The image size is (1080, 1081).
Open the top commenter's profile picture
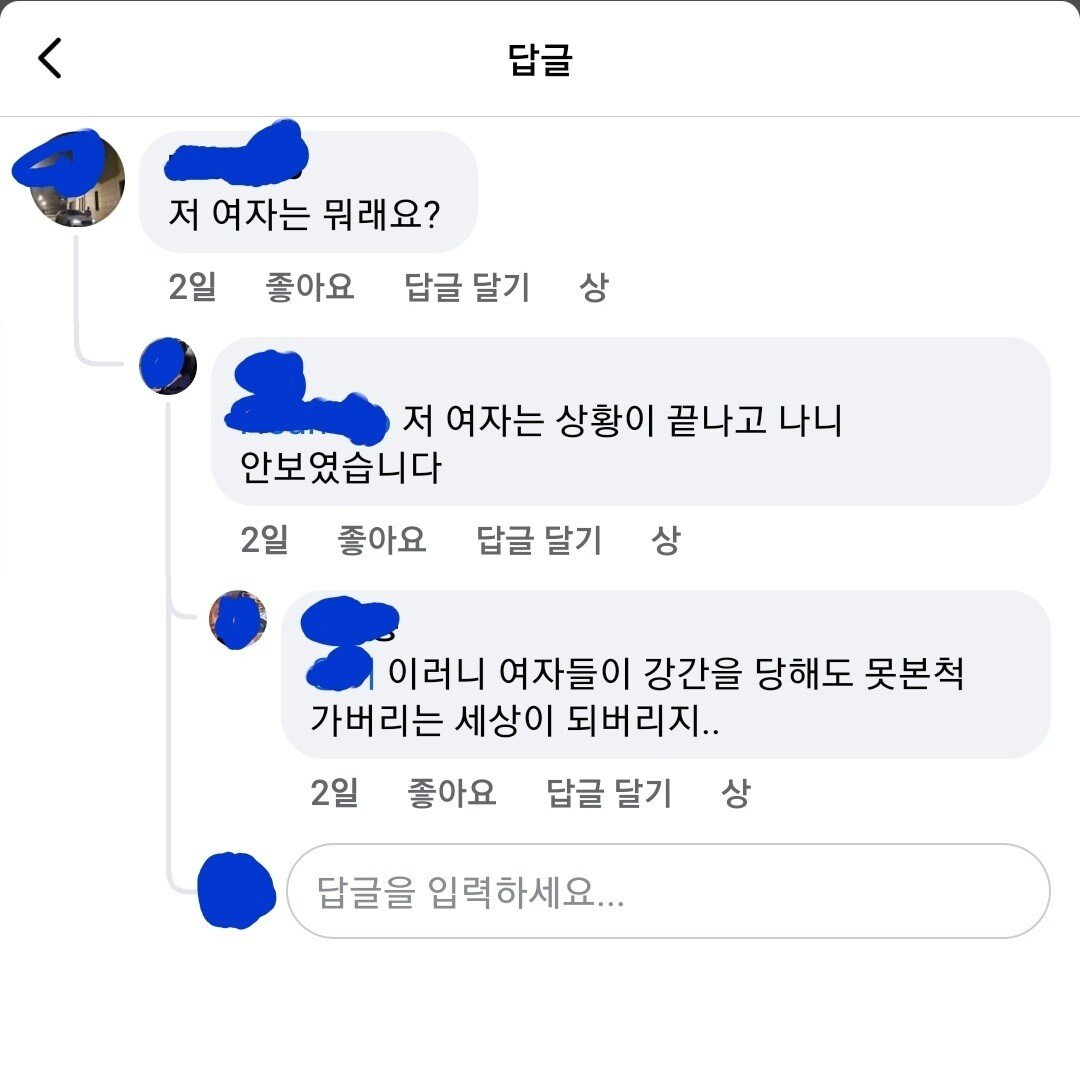[77, 178]
